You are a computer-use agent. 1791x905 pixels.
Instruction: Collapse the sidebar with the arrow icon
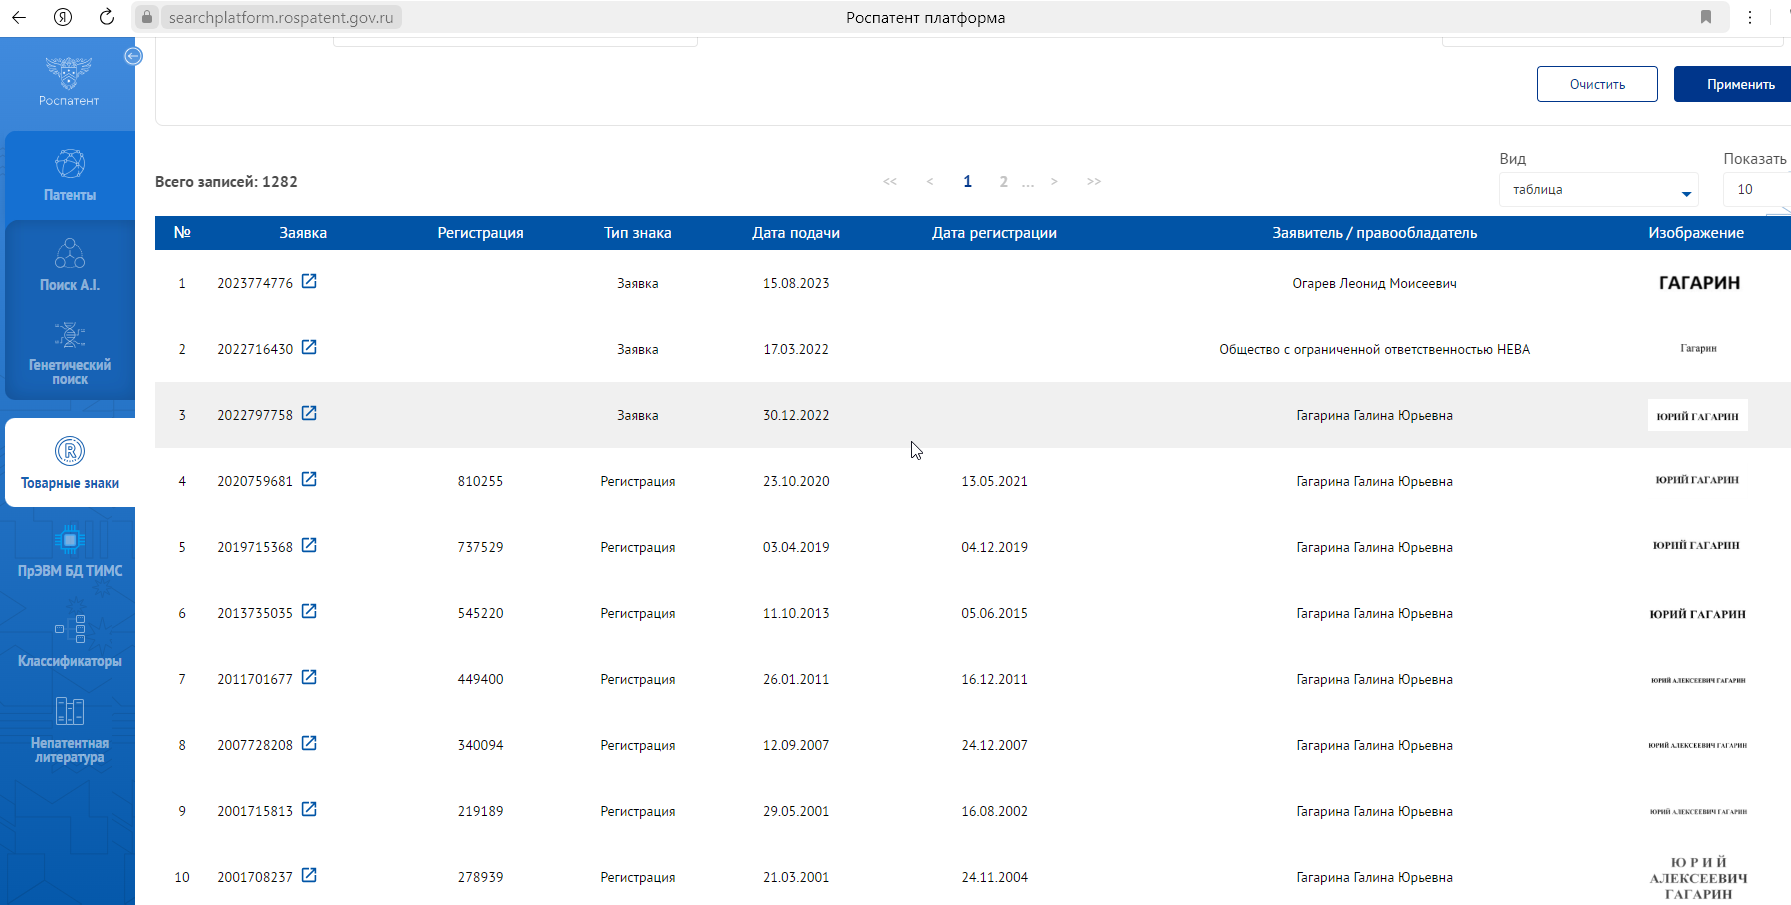pyautogui.click(x=133, y=56)
